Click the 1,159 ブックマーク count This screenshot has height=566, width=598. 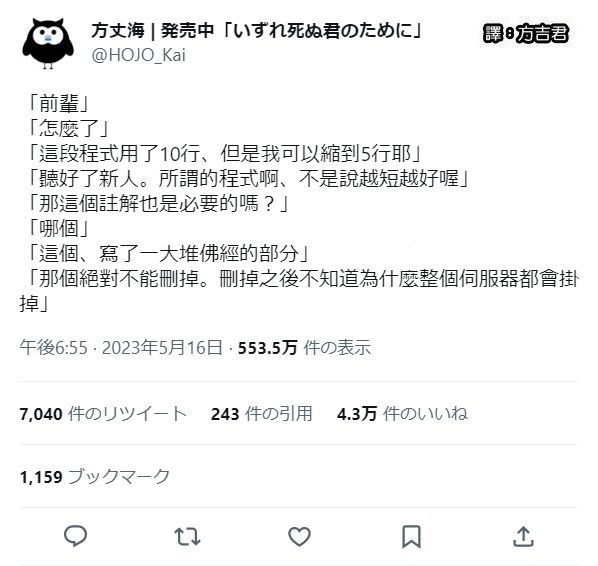click(95, 476)
